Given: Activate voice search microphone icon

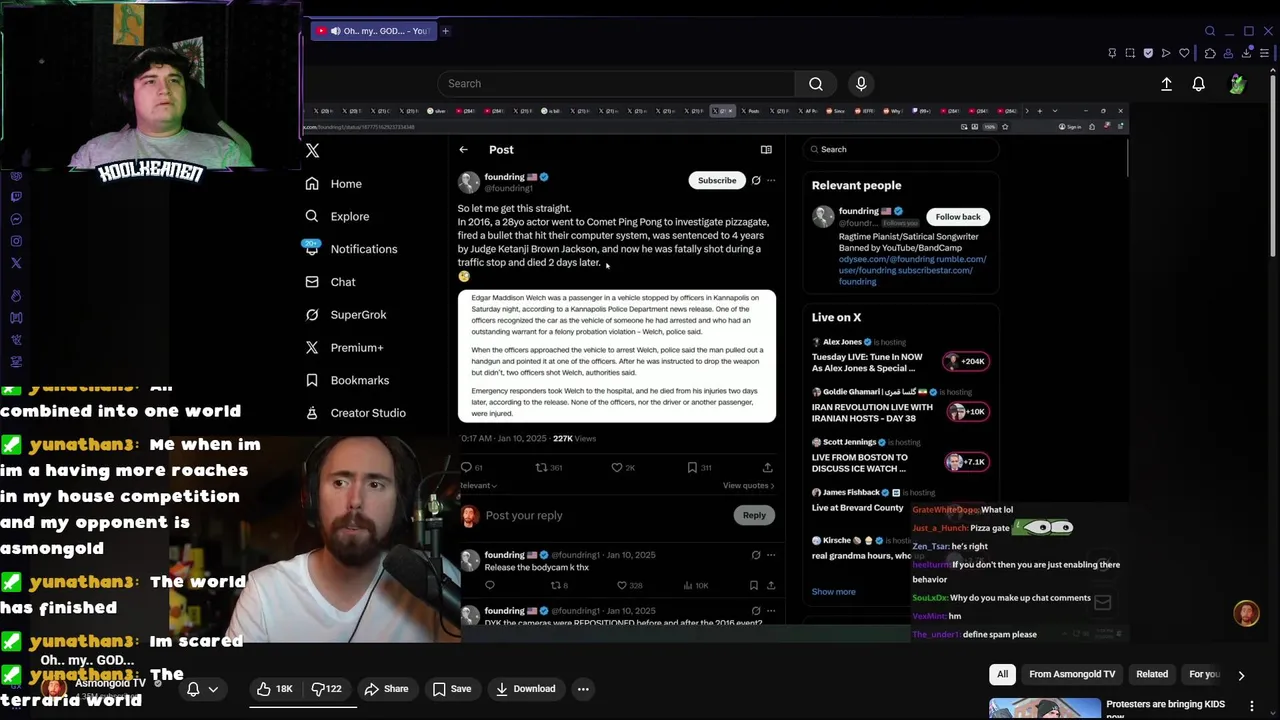Looking at the screenshot, I should pyautogui.click(x=861, y=84).
